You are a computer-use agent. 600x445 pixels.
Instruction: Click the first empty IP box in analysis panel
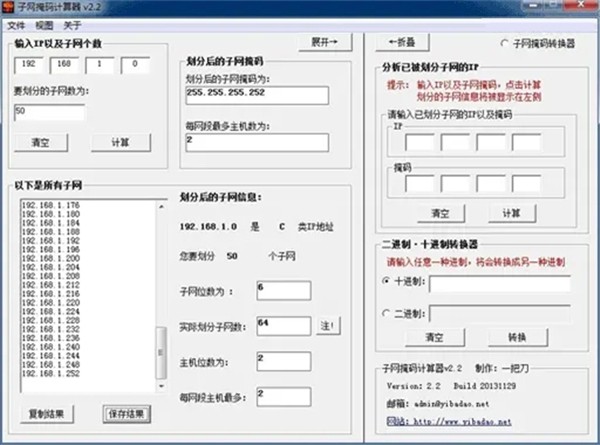(419, 142)
